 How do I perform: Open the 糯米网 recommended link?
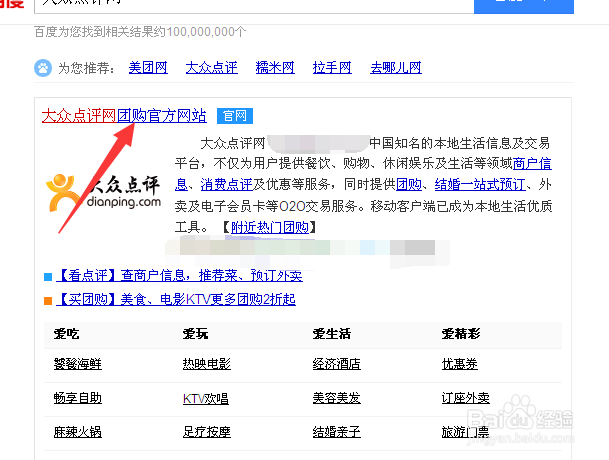click(x=275, y=68)
